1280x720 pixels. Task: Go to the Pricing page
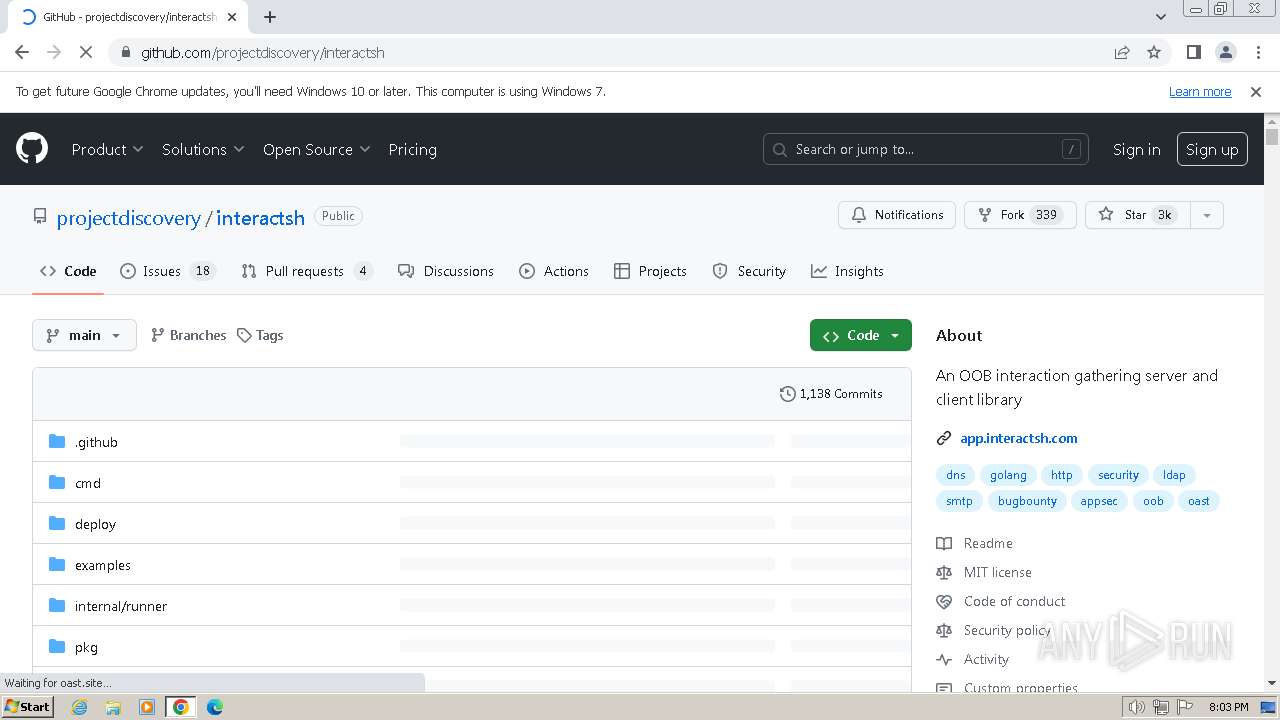[412, 149]
